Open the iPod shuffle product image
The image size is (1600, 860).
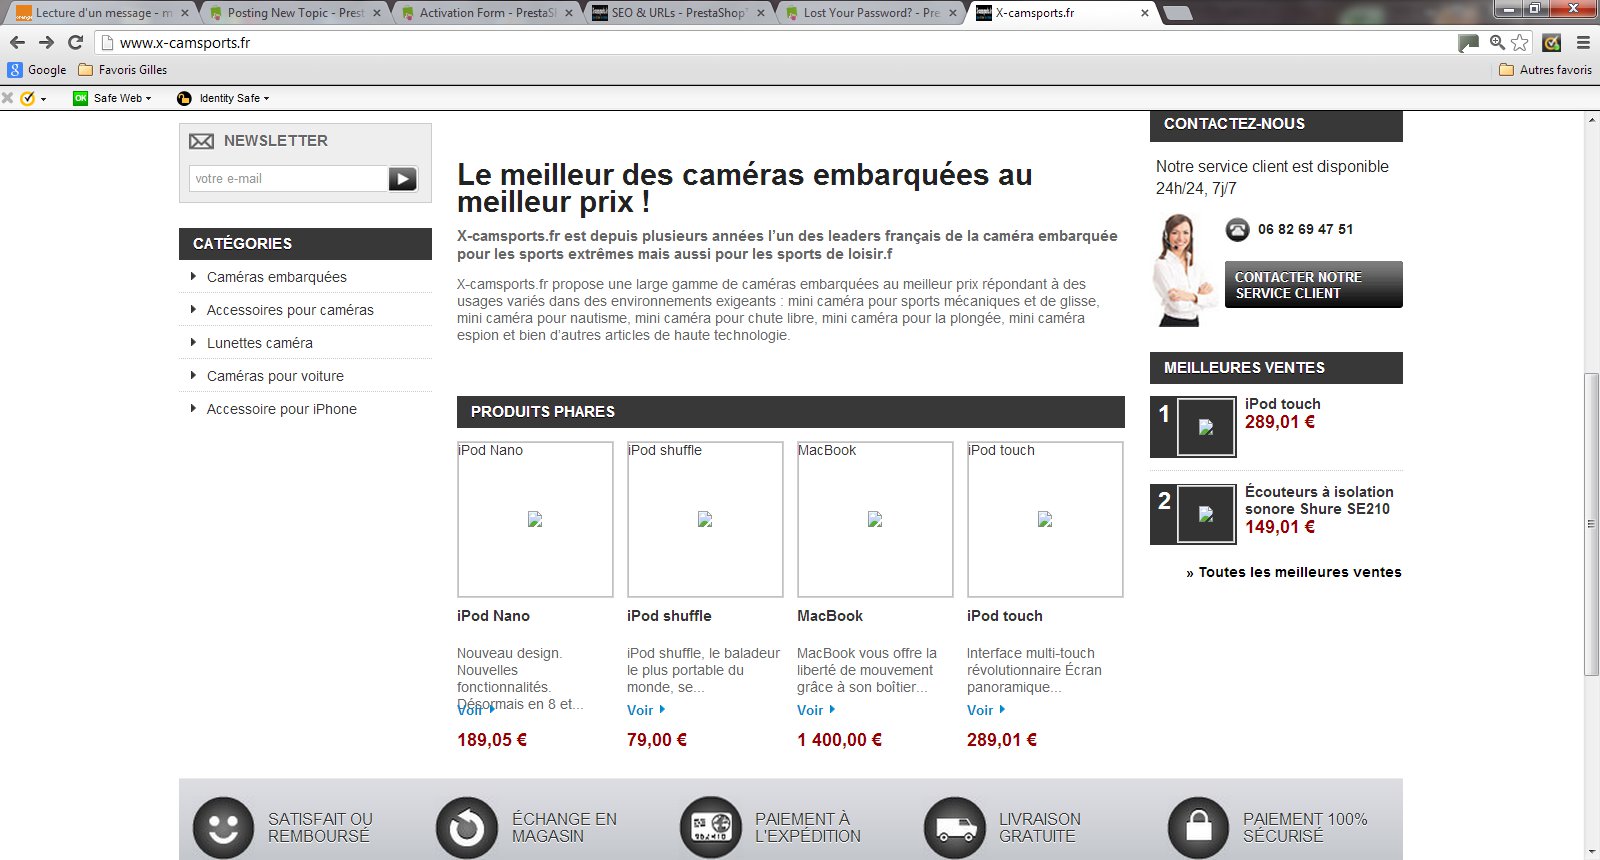point(705,519)
